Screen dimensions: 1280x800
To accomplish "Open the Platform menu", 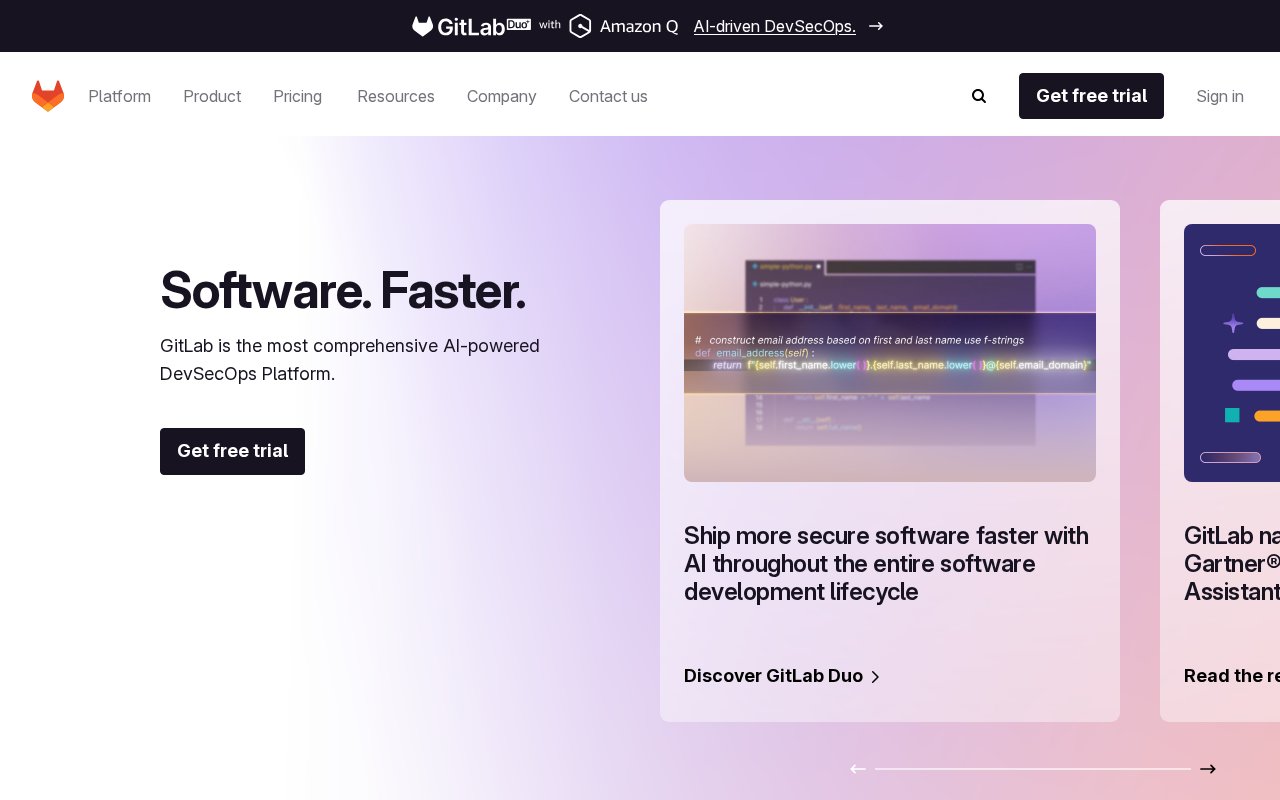I will coord(119,96).
